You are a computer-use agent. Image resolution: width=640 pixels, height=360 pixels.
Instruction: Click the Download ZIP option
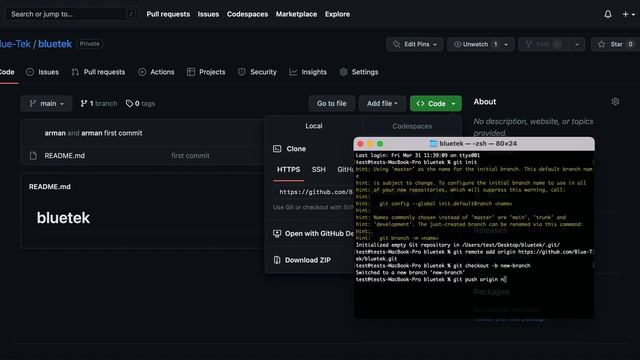point(308,260)
